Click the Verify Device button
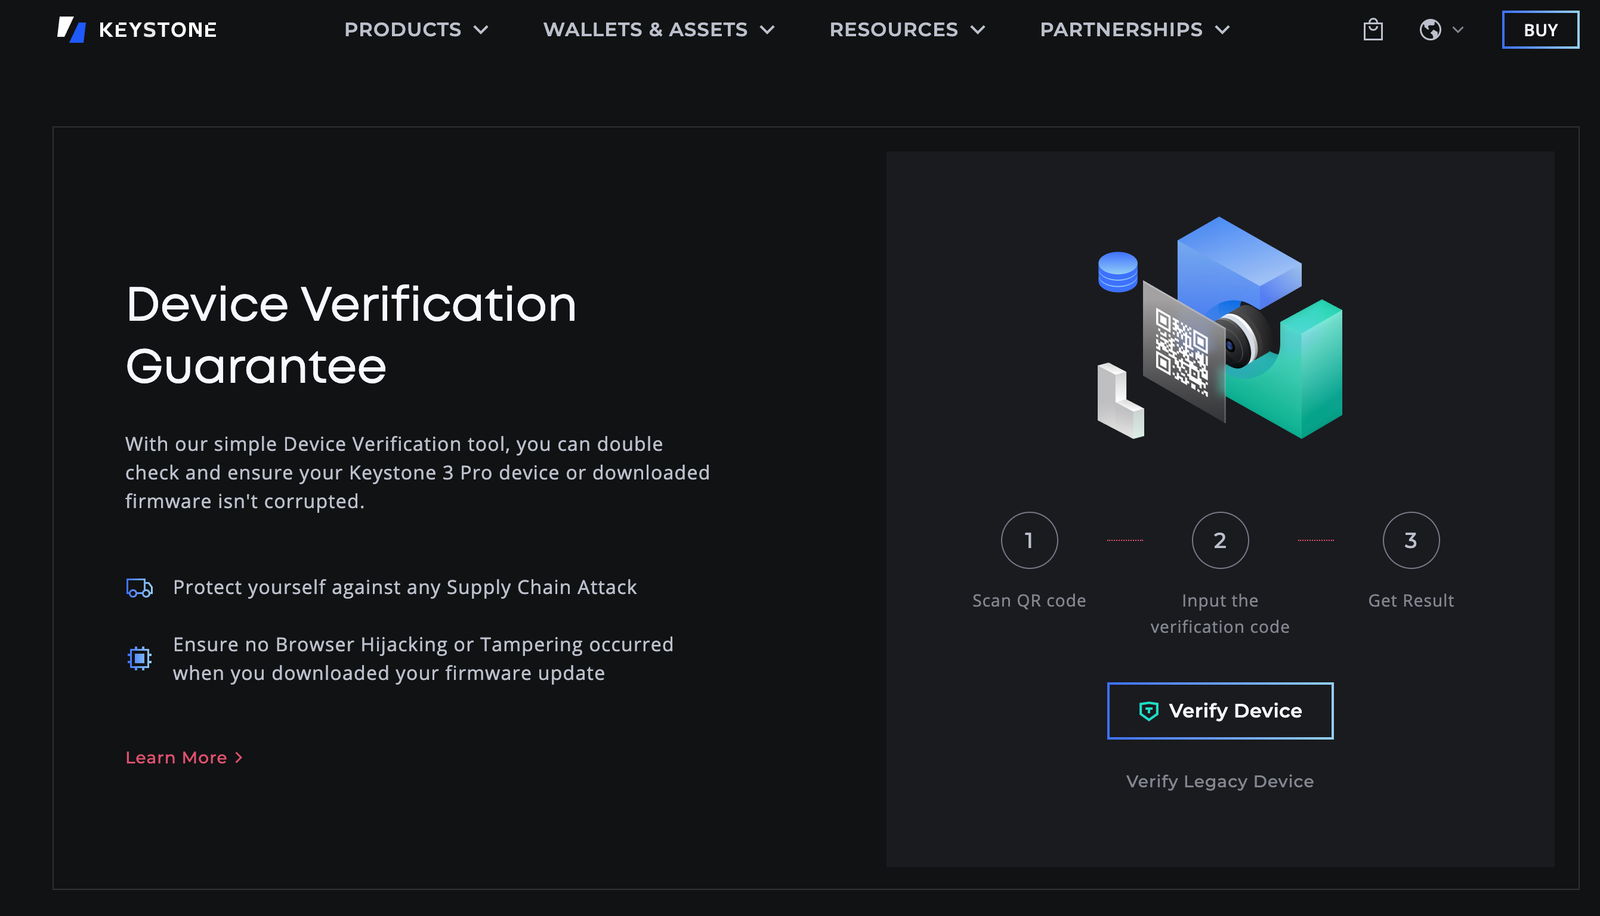This screenshot has width=1600, height=916. 1220,710
